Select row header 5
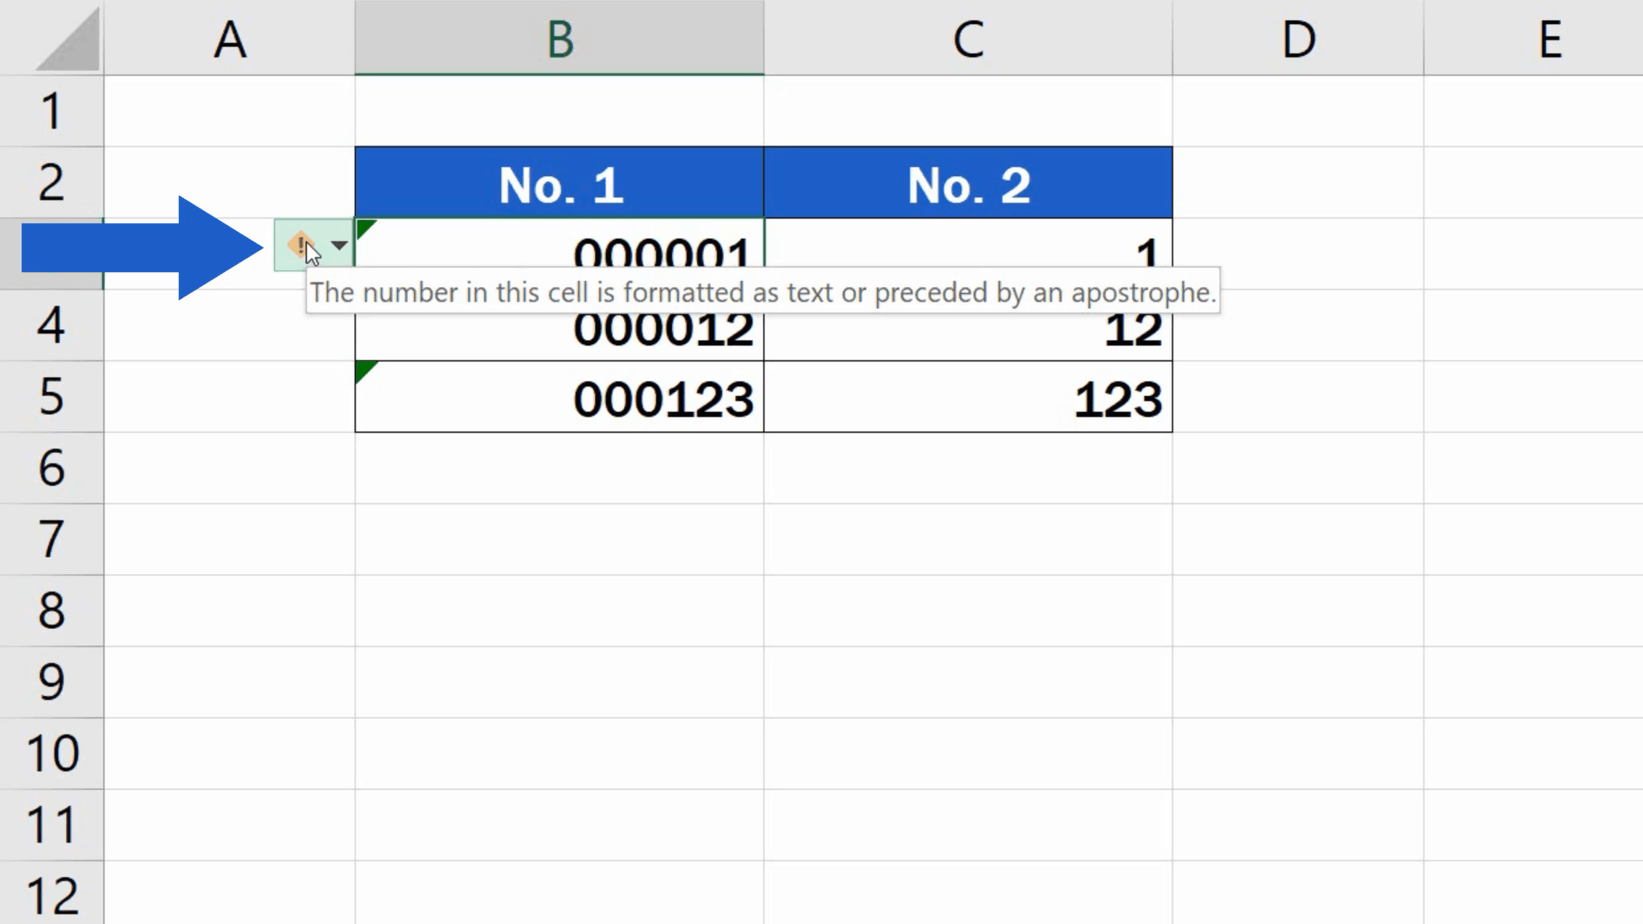The image size is (1643, 924). pyautogui.click(x=52, y=397)
